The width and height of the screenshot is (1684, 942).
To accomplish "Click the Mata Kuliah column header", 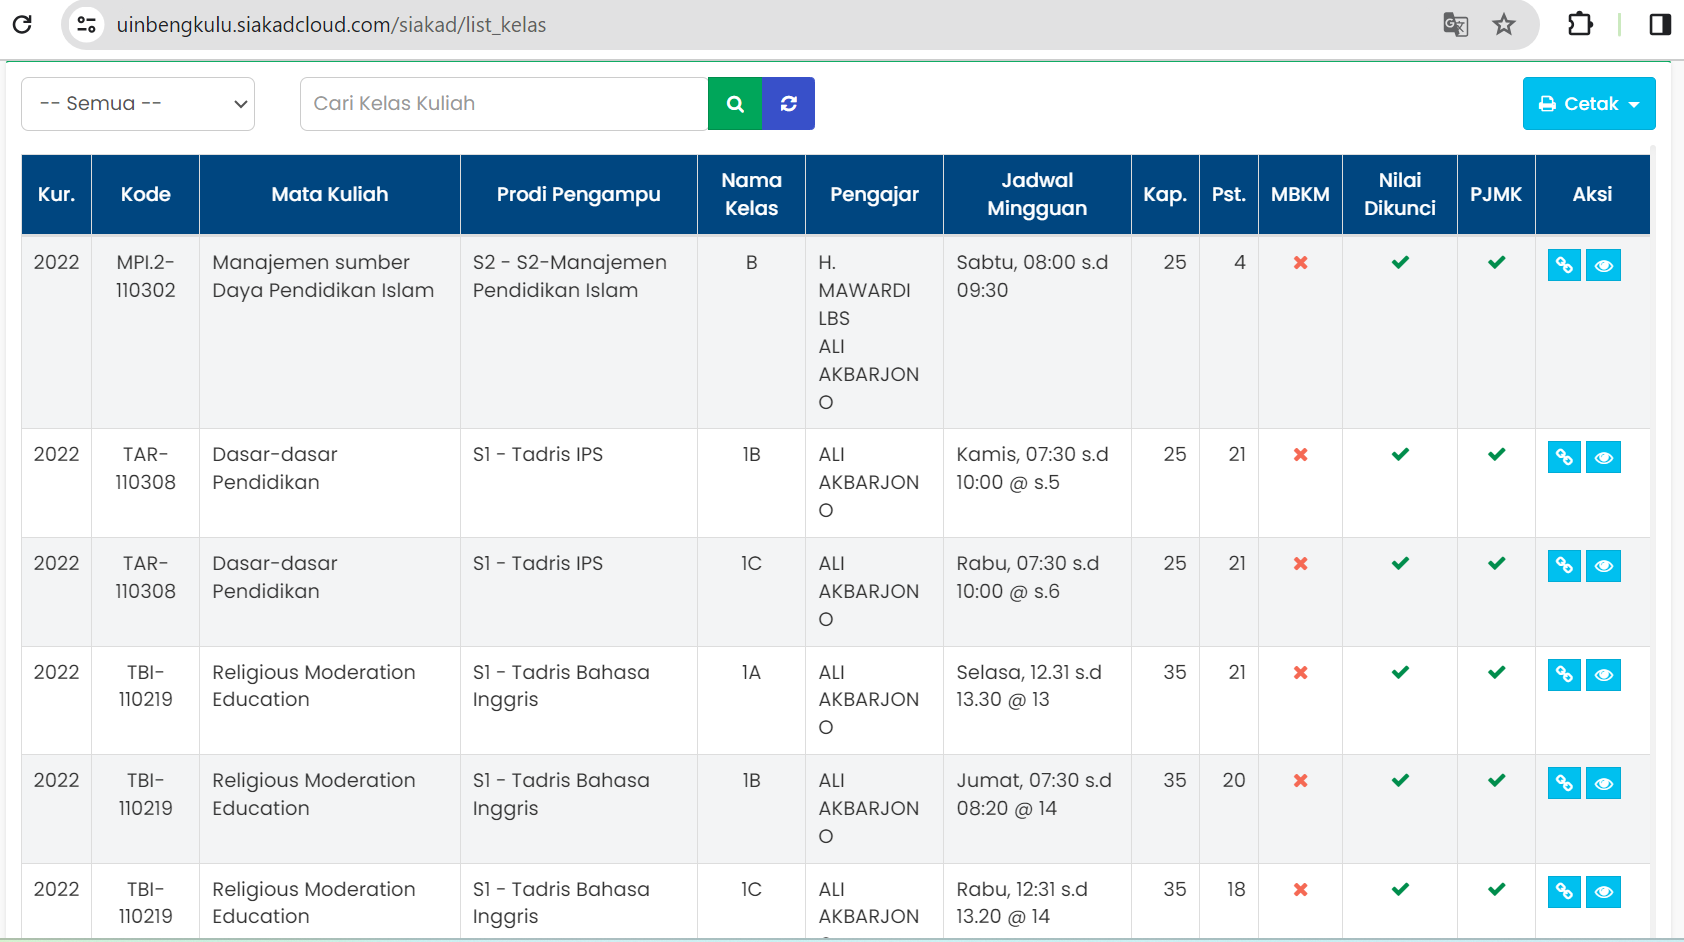I will pos(329,195).
